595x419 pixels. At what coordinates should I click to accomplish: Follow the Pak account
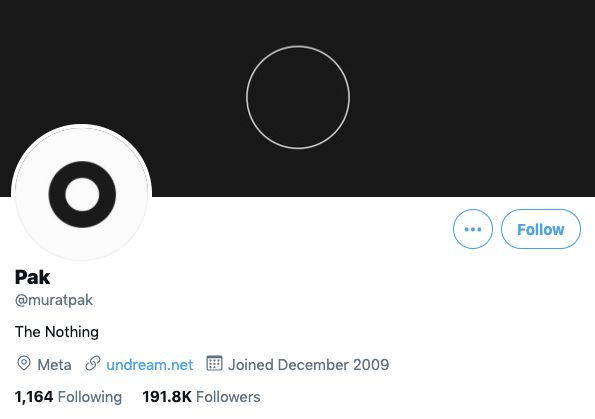(x=541, y=229)
